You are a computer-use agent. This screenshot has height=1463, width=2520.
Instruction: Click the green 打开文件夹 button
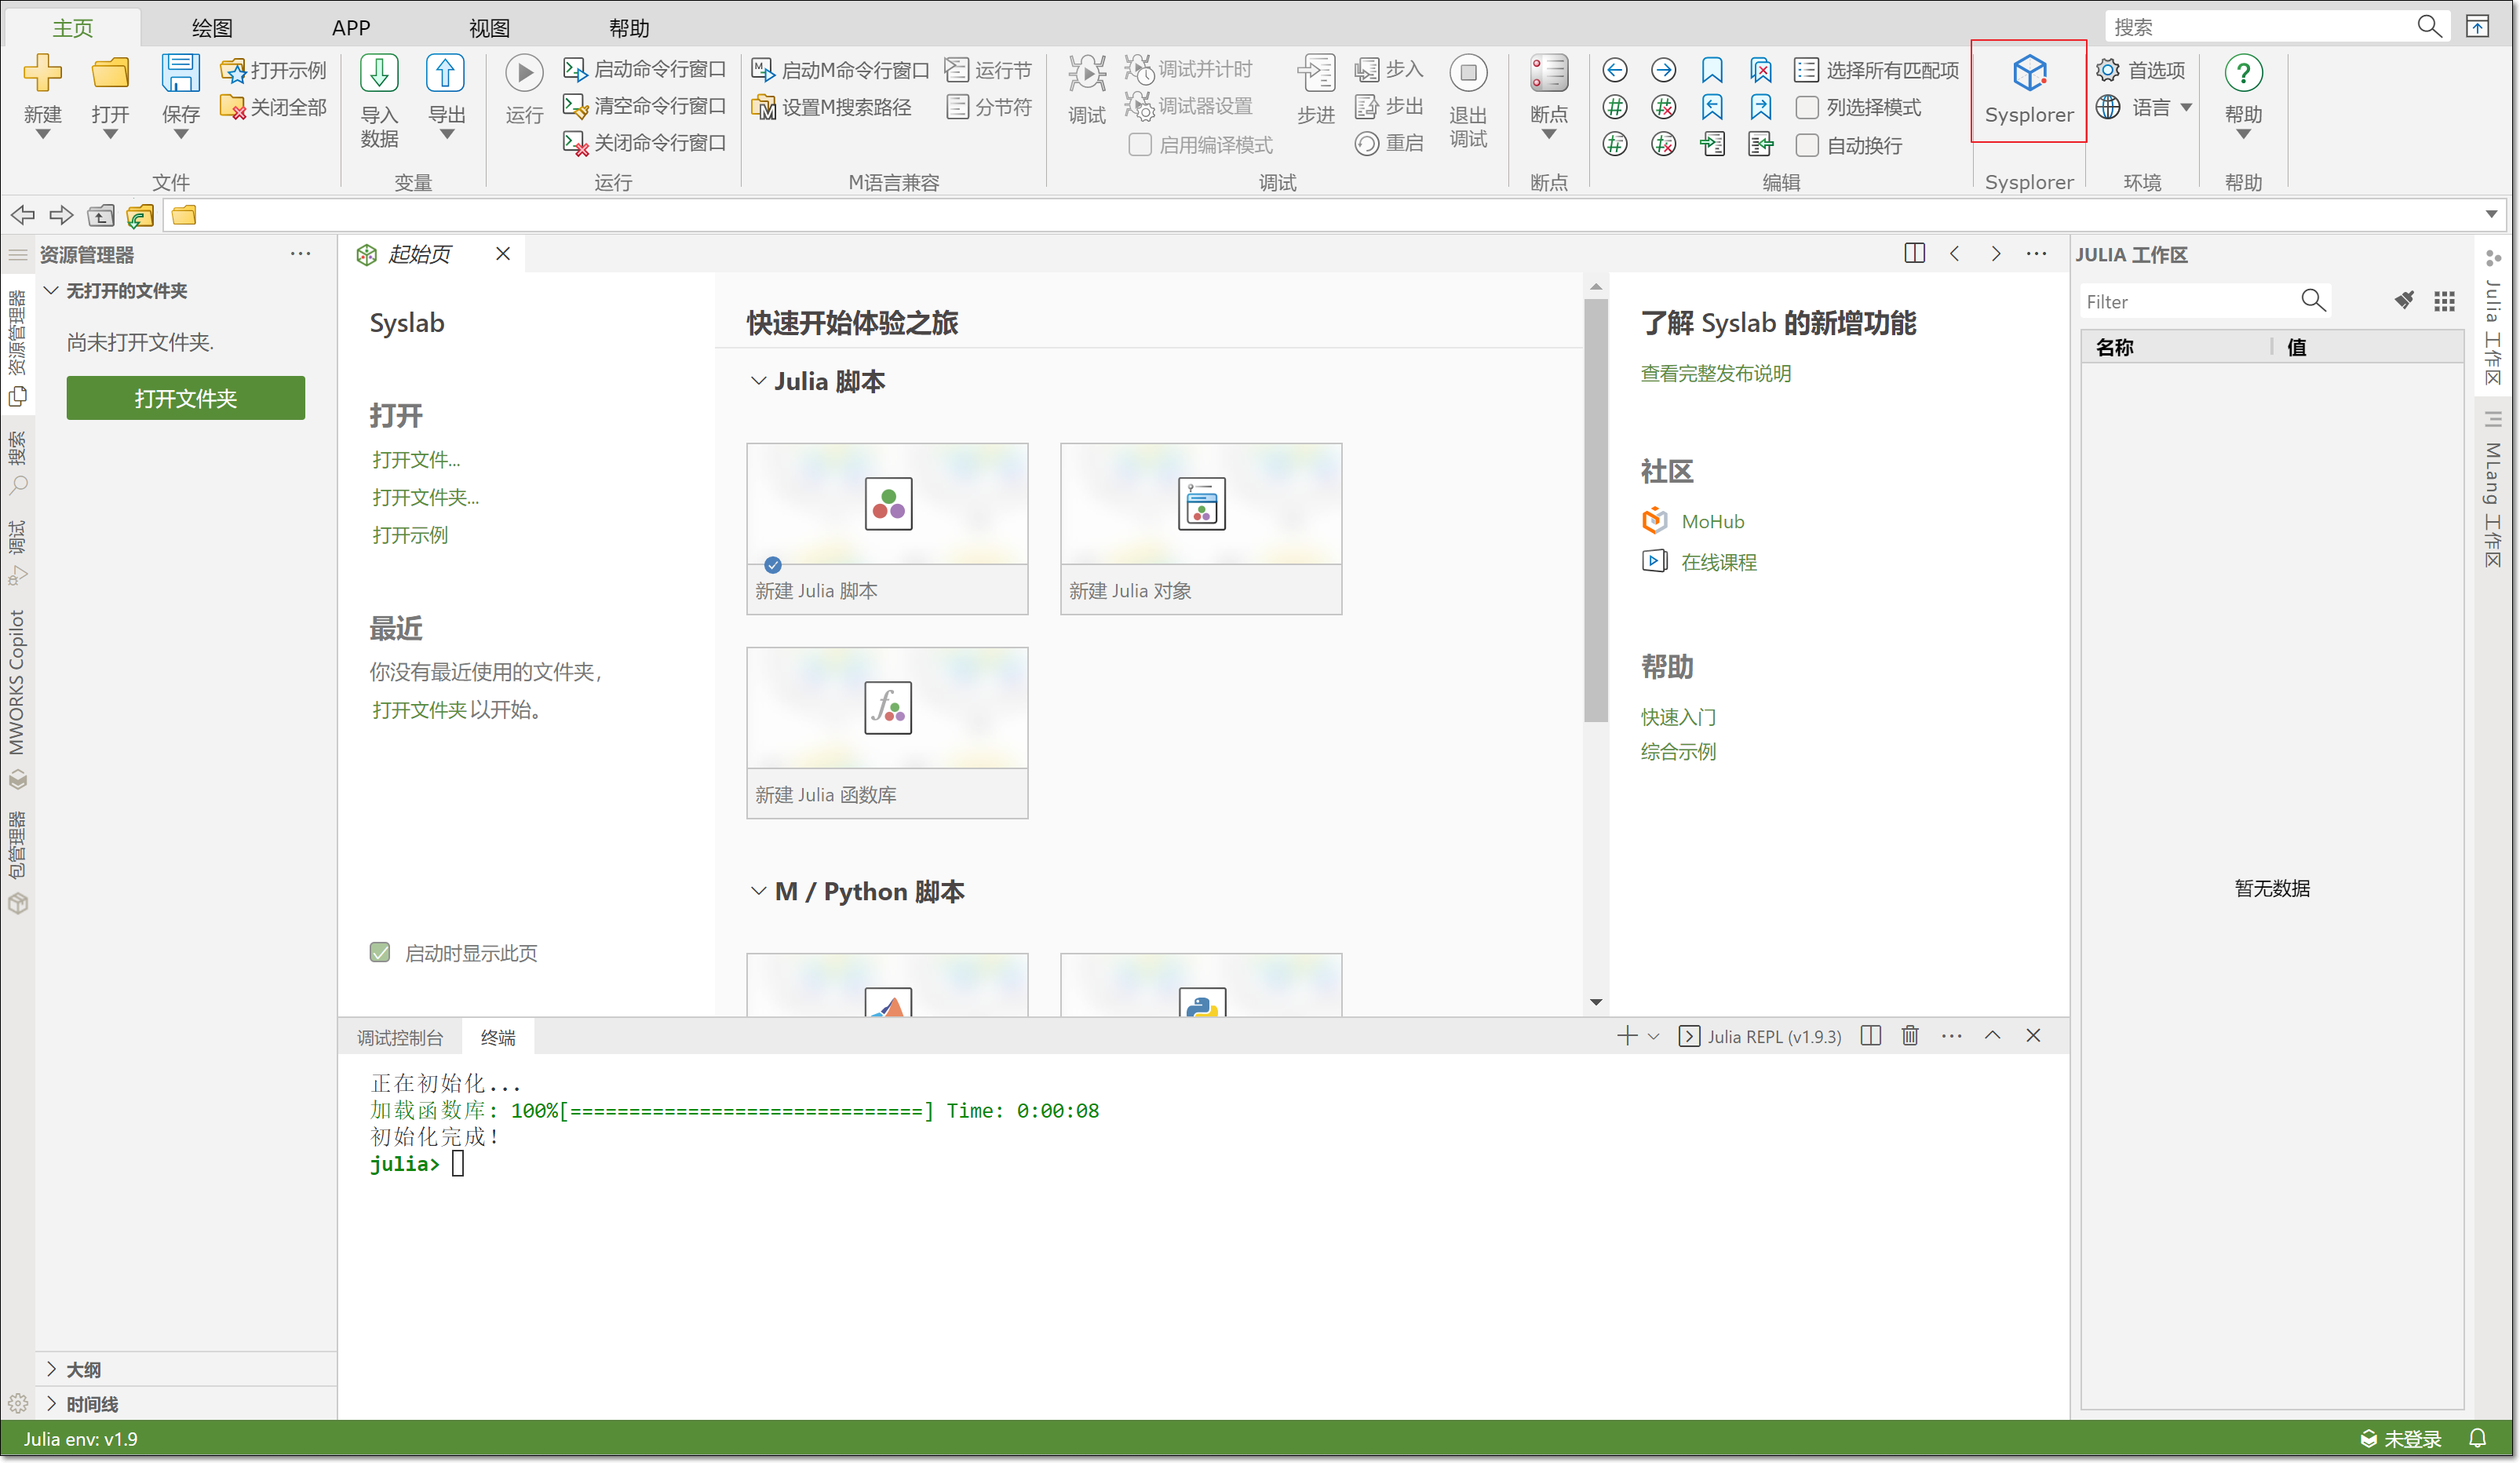point(185,398)
